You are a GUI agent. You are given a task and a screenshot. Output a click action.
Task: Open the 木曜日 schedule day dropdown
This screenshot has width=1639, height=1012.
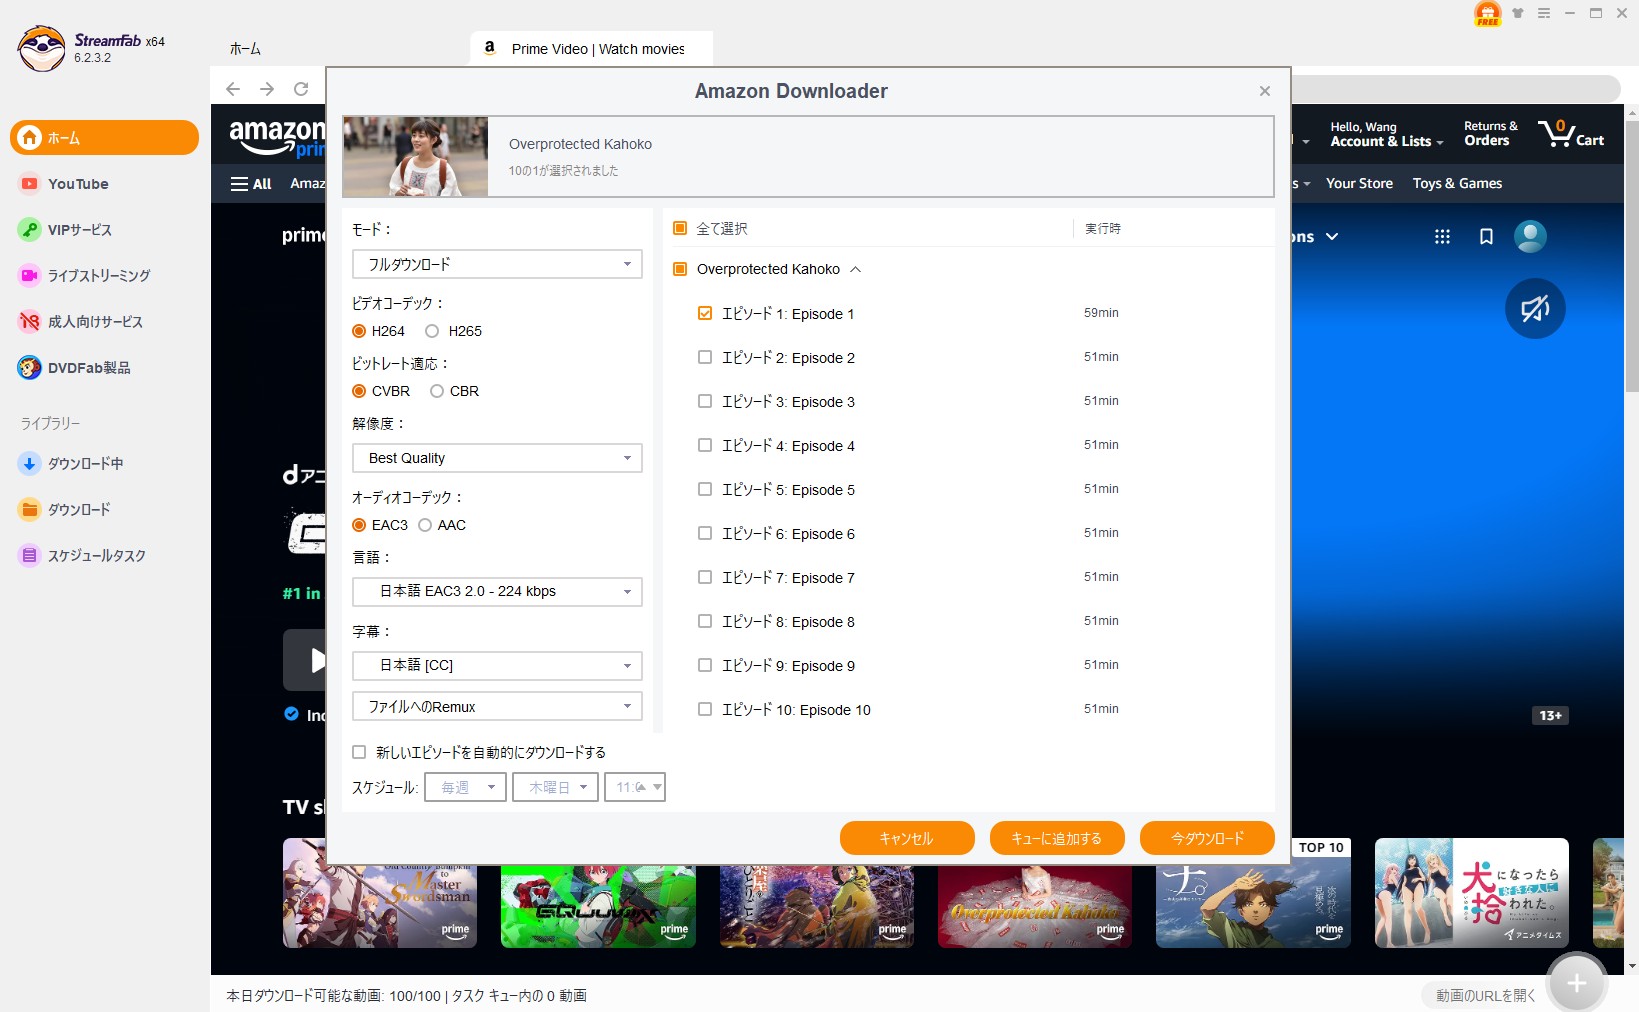[x=556, y=787]
